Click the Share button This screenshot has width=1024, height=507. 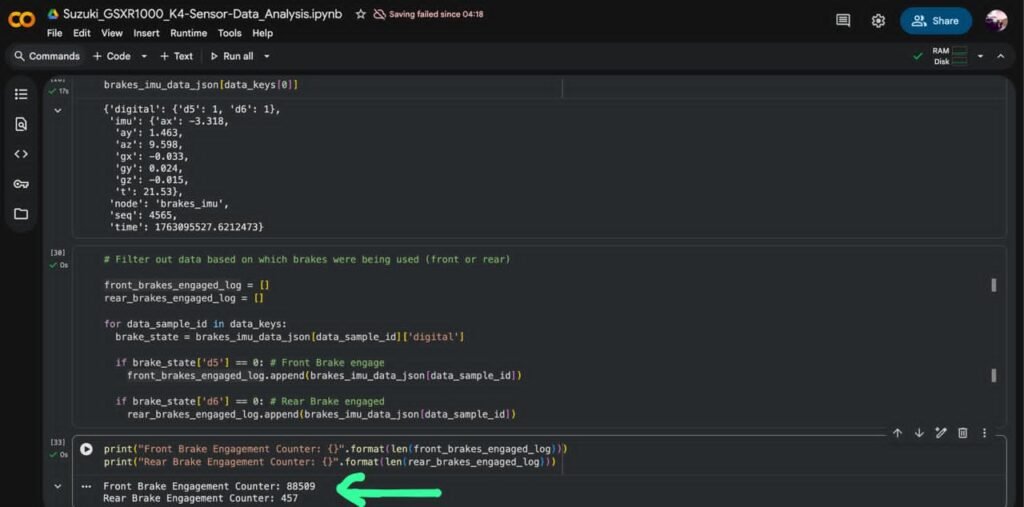pos(935,21)
